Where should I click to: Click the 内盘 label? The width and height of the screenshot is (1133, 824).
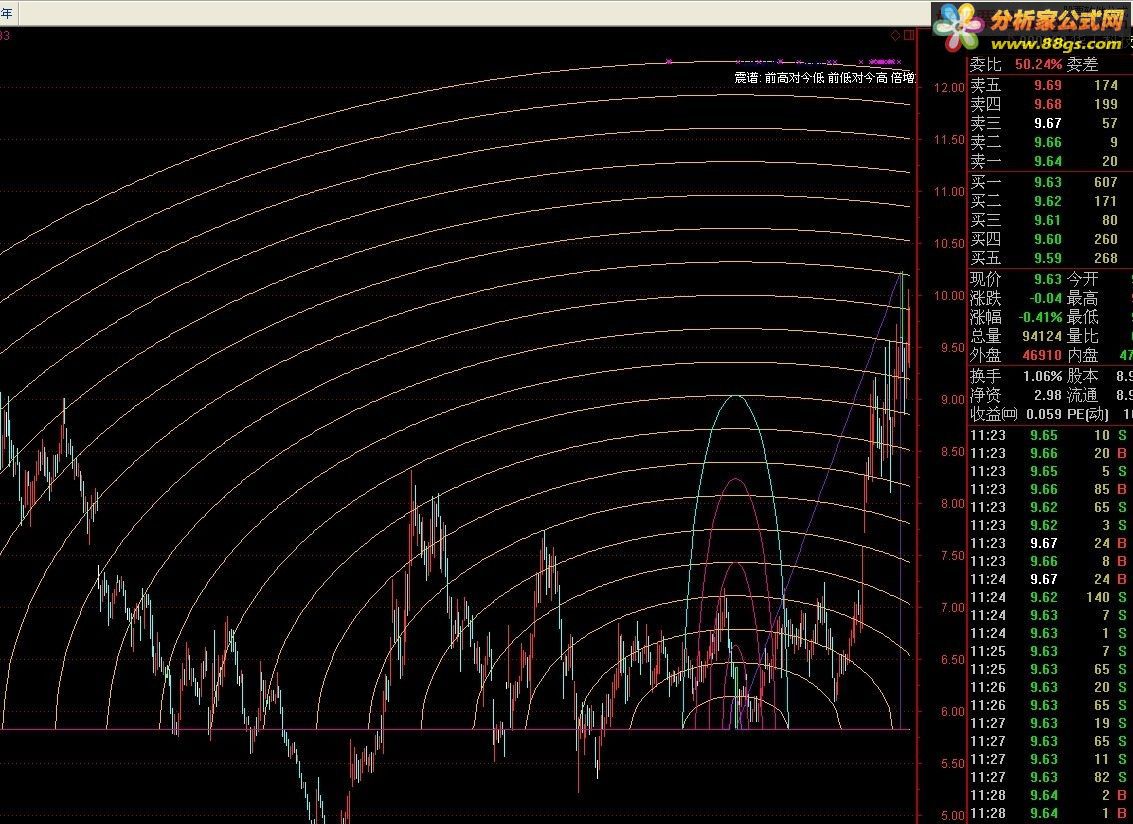pyautogui.click(x=1082, y=356)
